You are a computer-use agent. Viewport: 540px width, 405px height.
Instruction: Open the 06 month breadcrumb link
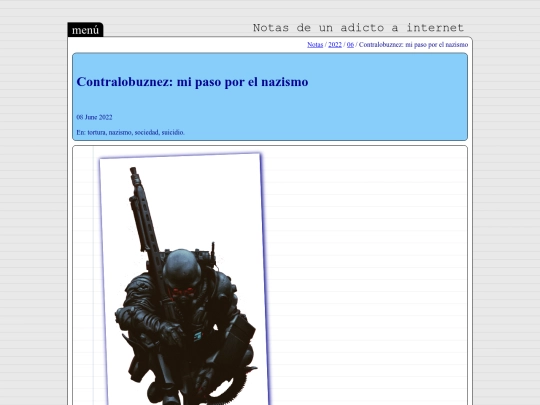[x=350, y=45]
